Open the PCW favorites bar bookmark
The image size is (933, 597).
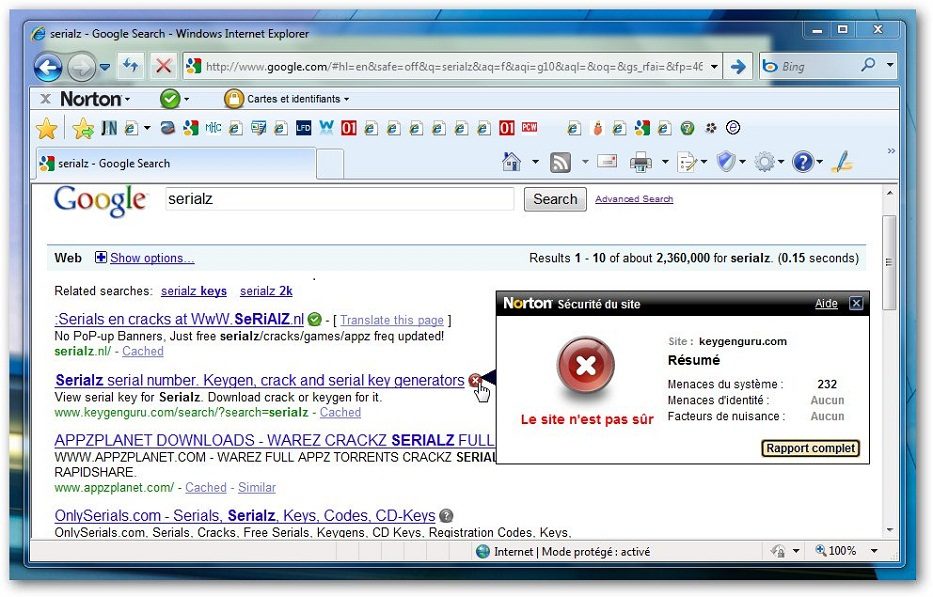click(529, 127)
